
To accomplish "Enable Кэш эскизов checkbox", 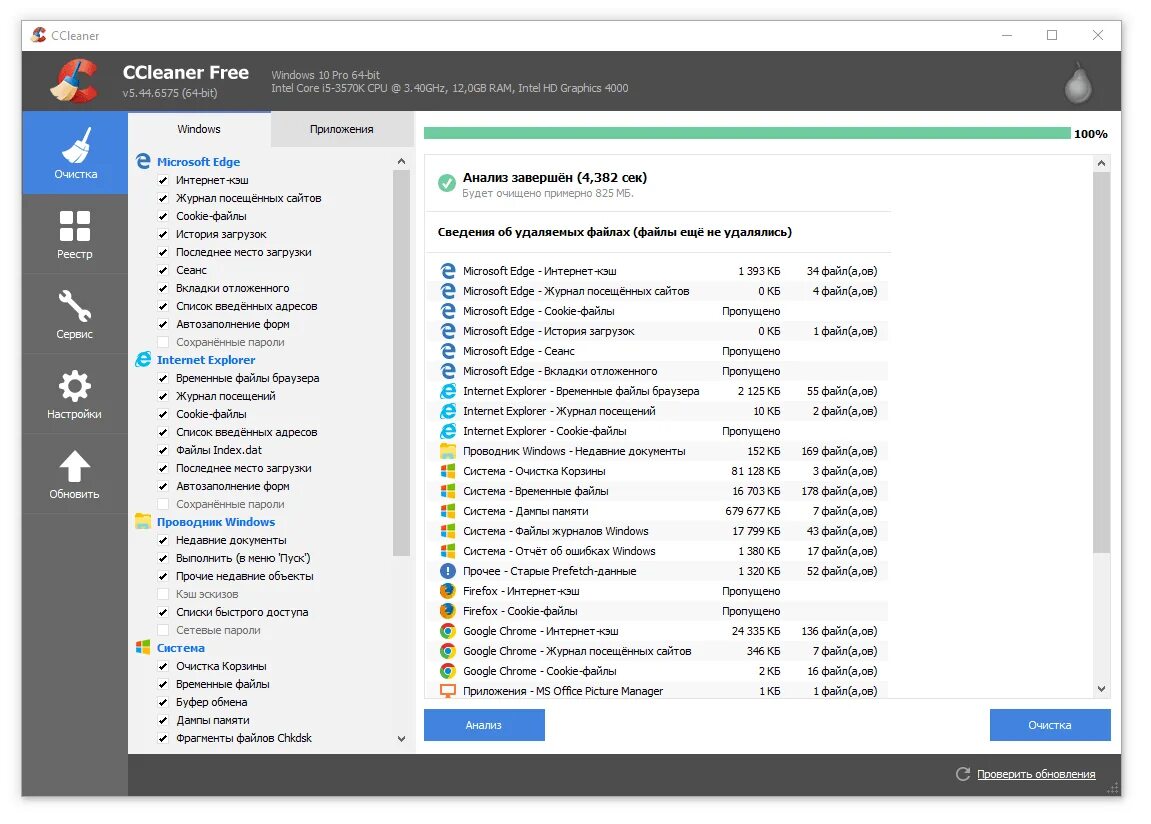I will coord(163,594).
